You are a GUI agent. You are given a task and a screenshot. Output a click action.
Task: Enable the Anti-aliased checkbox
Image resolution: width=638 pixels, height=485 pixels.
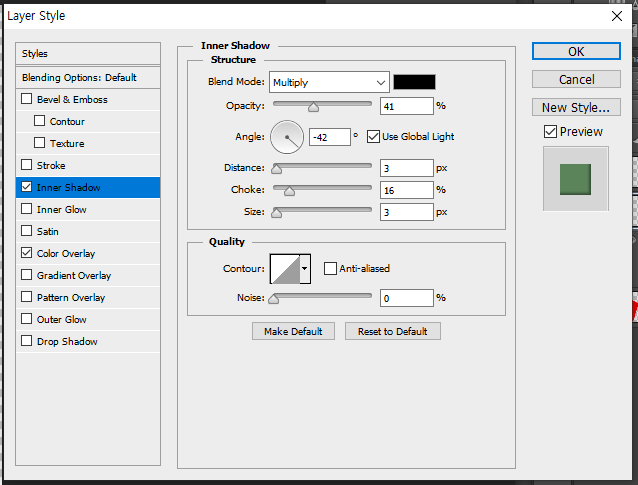pos(330,269)
